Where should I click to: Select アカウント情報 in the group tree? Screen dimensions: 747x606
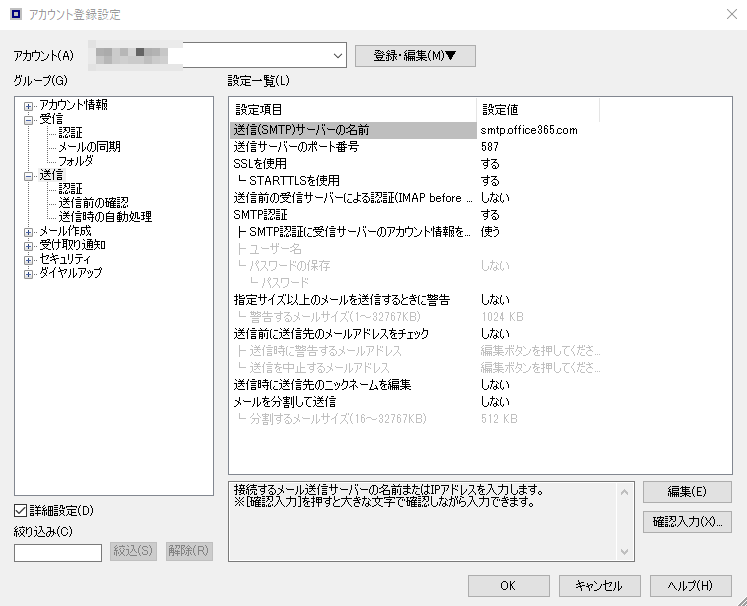73,105
